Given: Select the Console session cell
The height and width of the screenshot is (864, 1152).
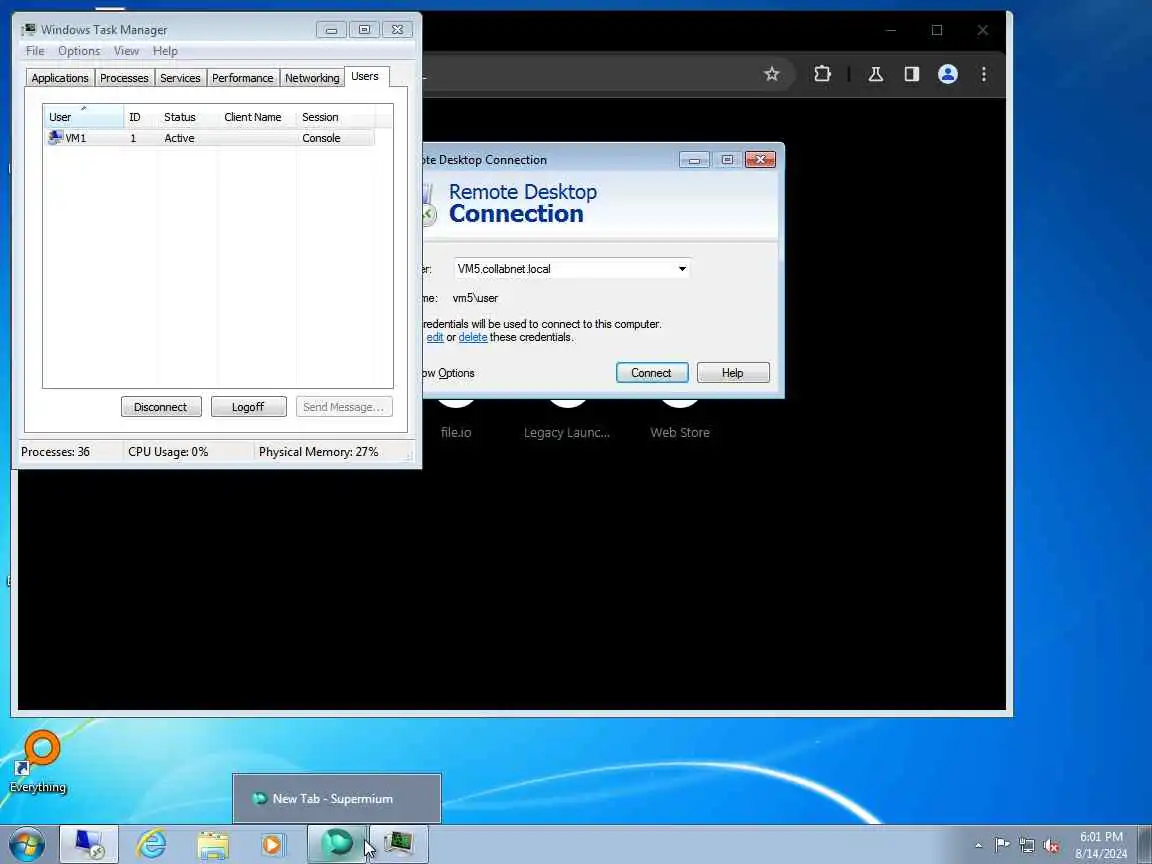Looking at the screenshot, I should [321, 138].
